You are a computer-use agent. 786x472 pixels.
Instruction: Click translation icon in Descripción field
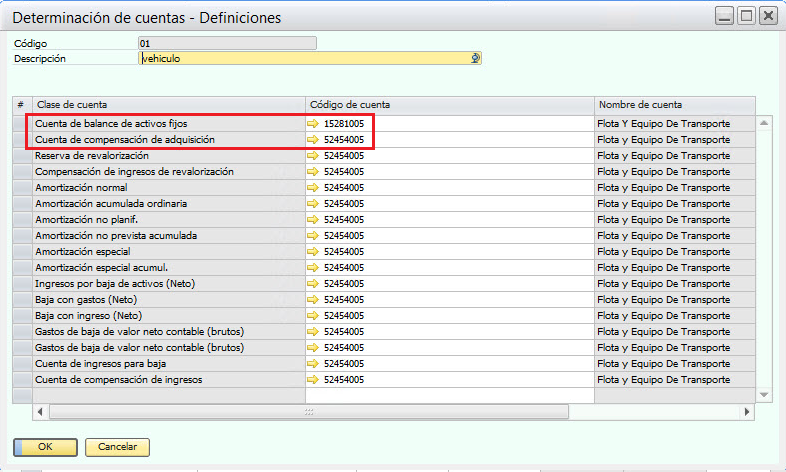click(476, 59)
